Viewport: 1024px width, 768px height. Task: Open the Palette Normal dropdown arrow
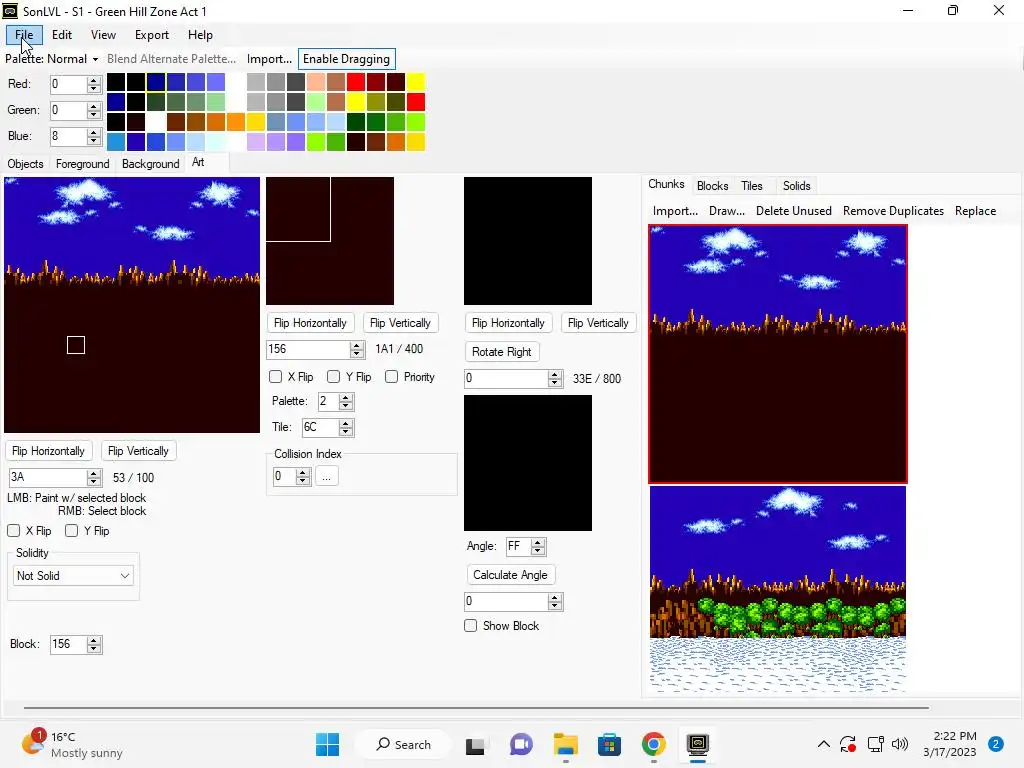[95, 59]
